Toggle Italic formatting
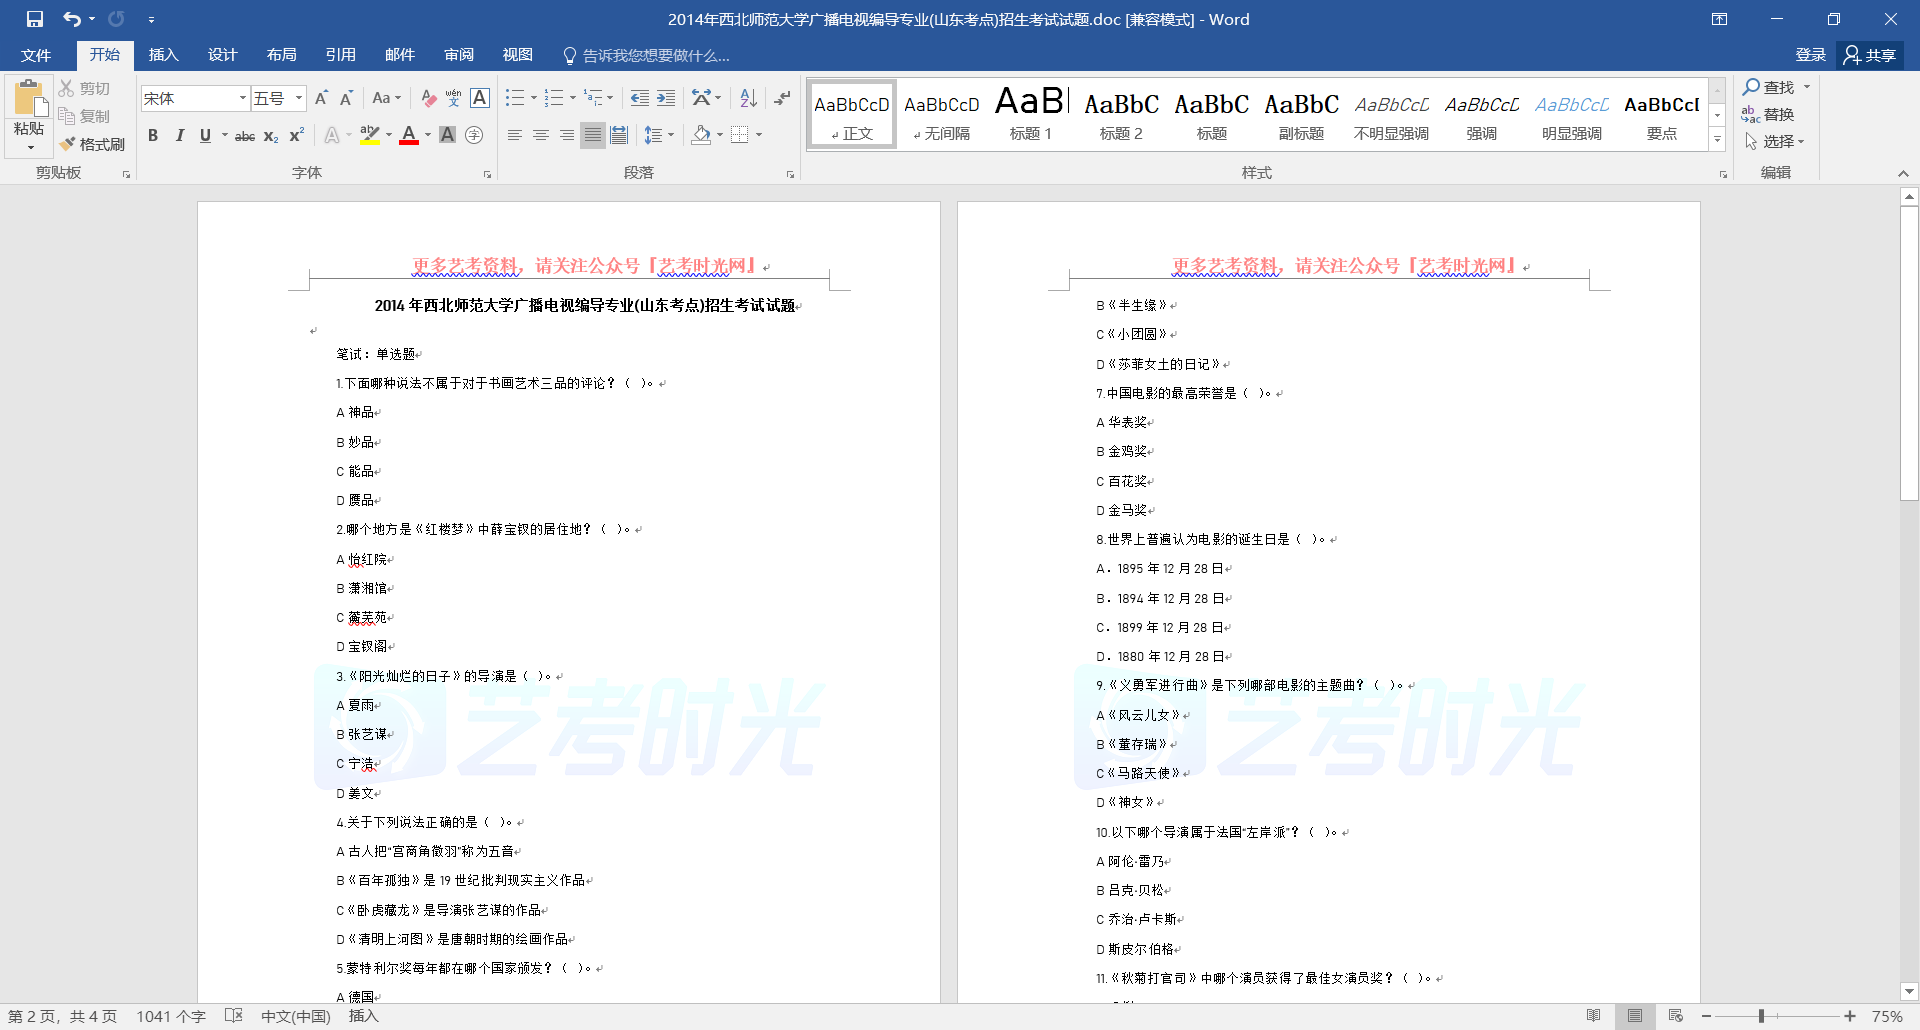This screenshot has height=1030, width=1920. (180, 135)
